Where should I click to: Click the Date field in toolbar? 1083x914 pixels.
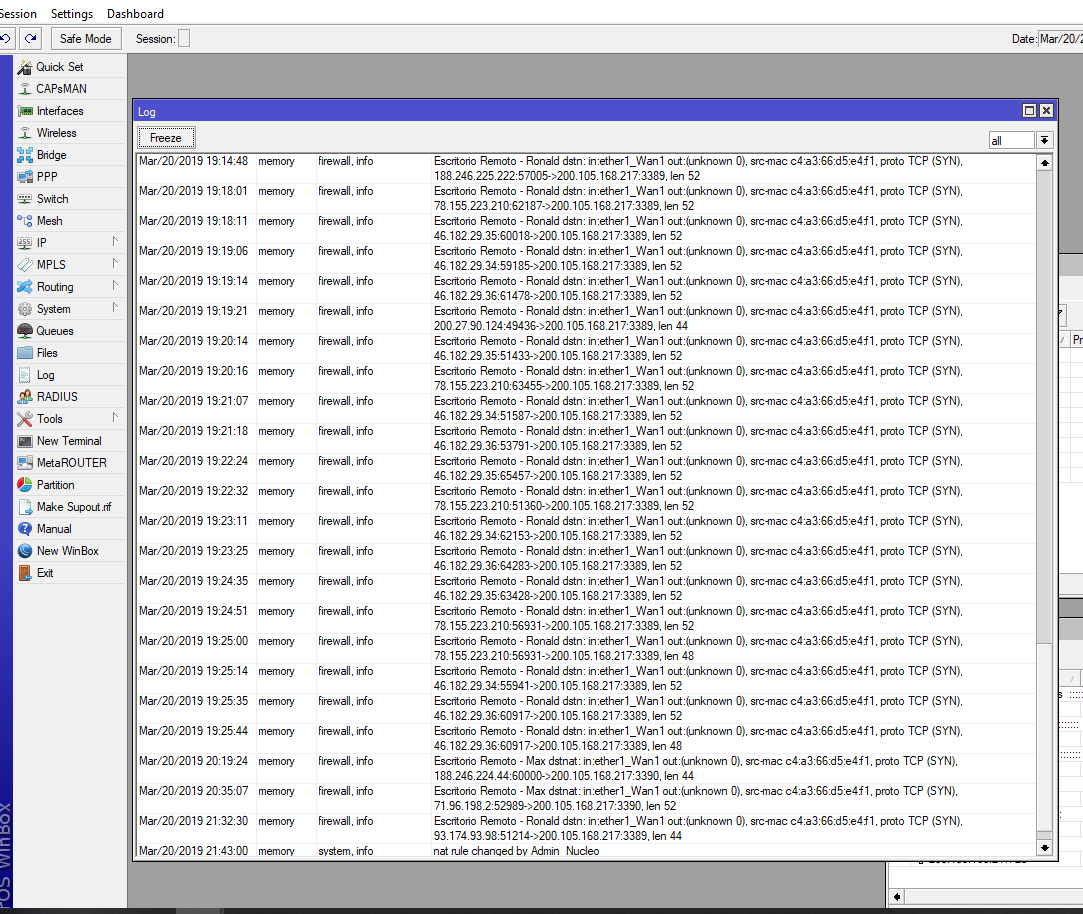pyautogui.click(x=1060, y=39)
